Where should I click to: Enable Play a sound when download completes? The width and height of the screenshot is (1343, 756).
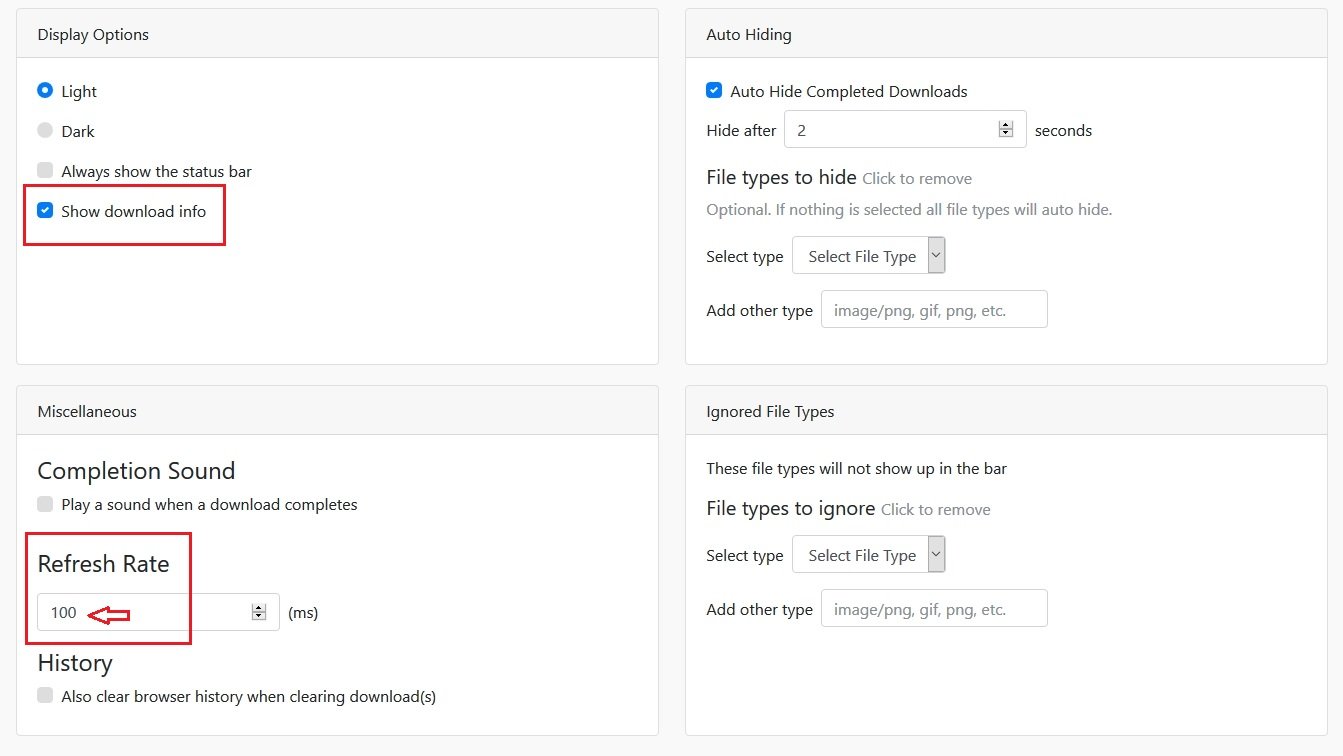click(x=45, y=504)
